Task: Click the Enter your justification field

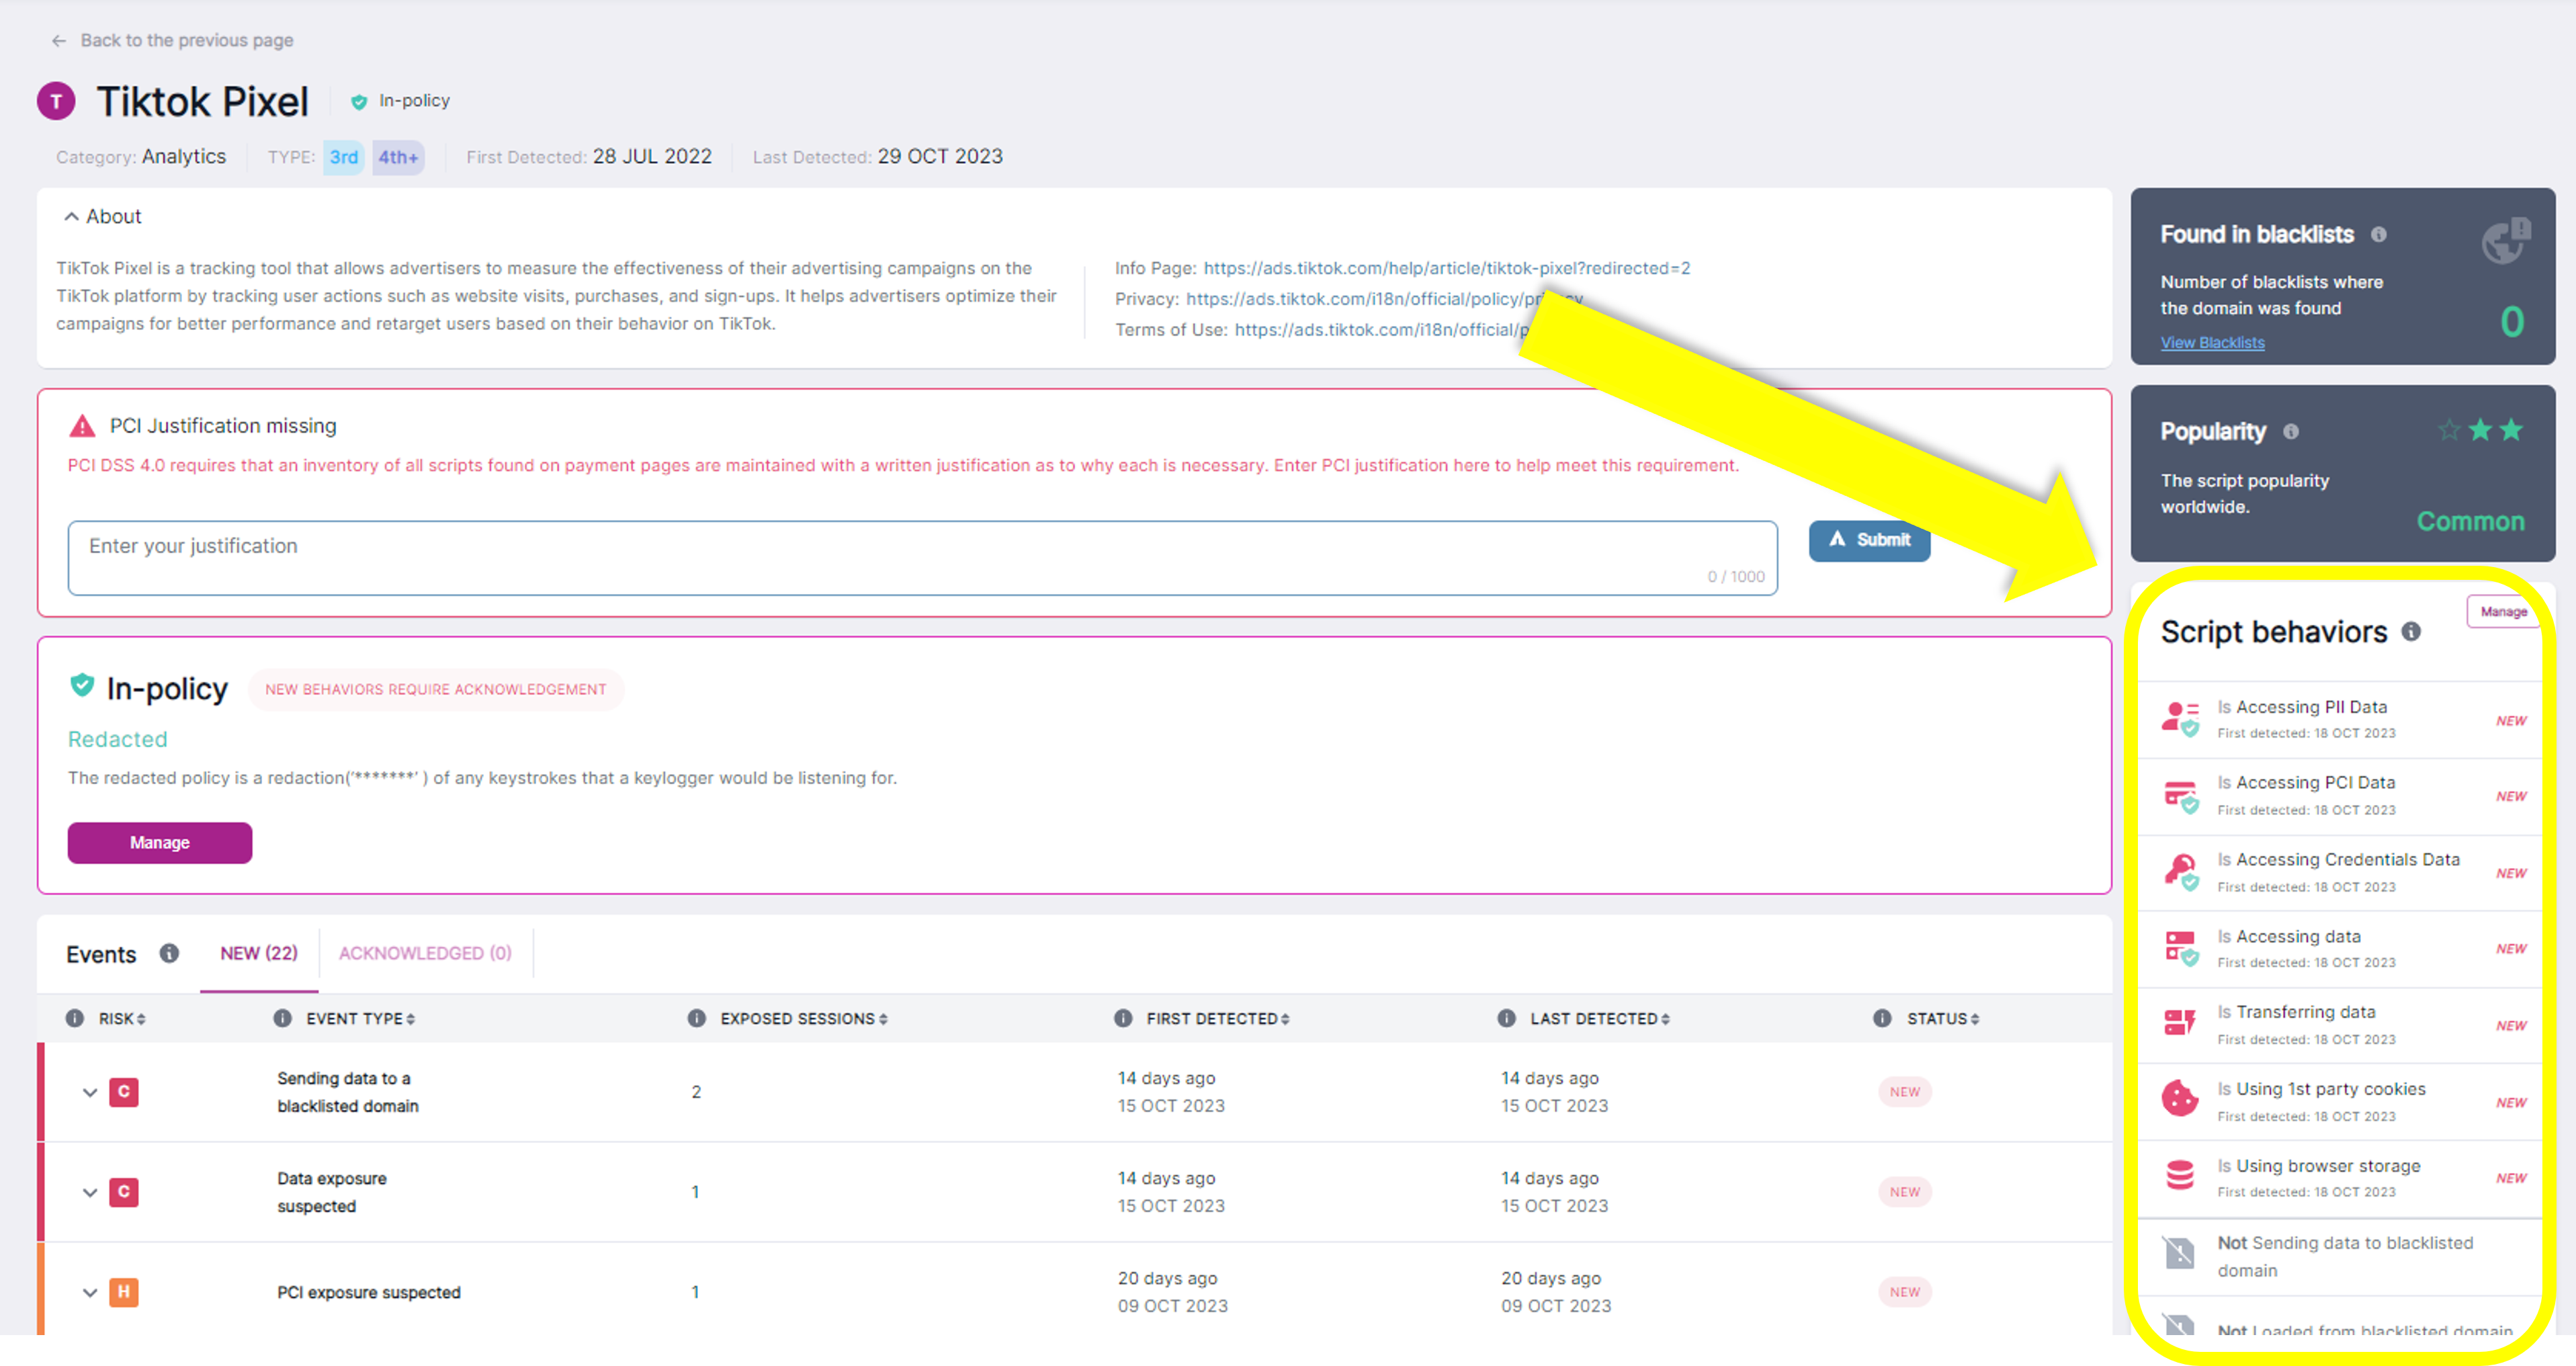Action: (x=922, y=558)
